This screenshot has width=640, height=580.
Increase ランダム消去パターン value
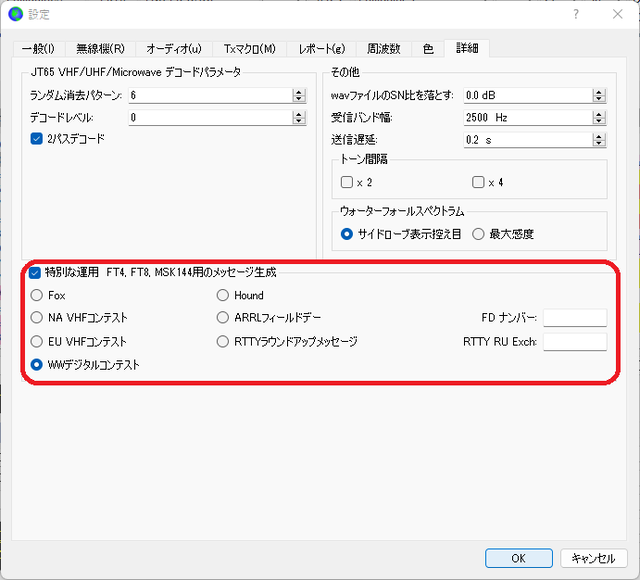(299, 92)
